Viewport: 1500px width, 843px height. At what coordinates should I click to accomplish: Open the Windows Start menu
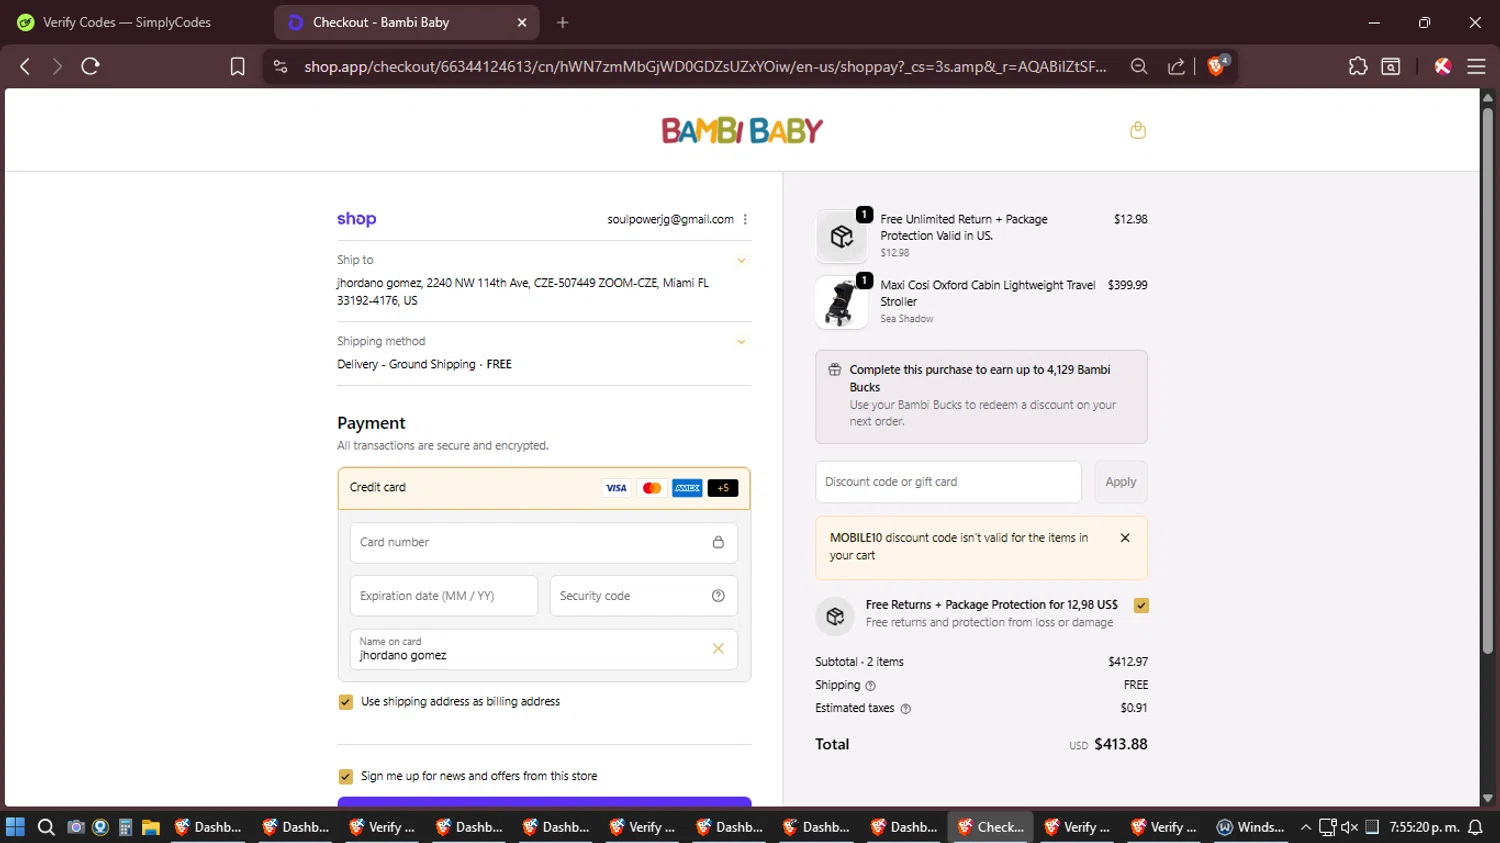tap(15, 827)
